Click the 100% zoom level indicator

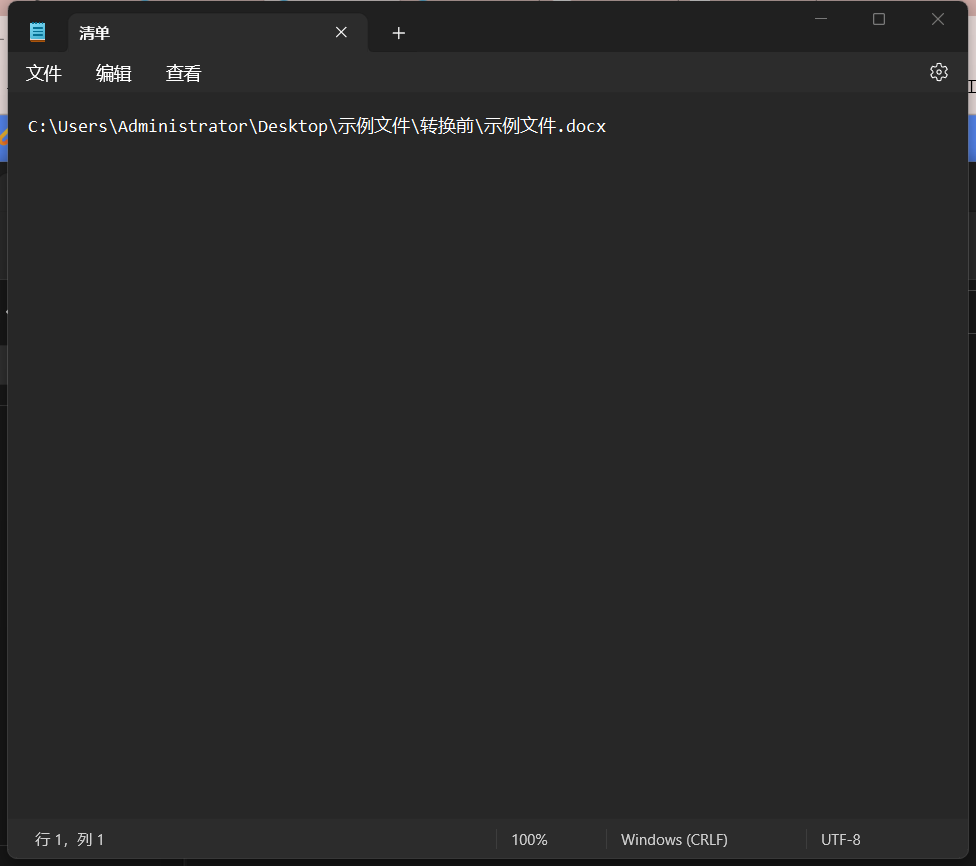tap(529, 839)
